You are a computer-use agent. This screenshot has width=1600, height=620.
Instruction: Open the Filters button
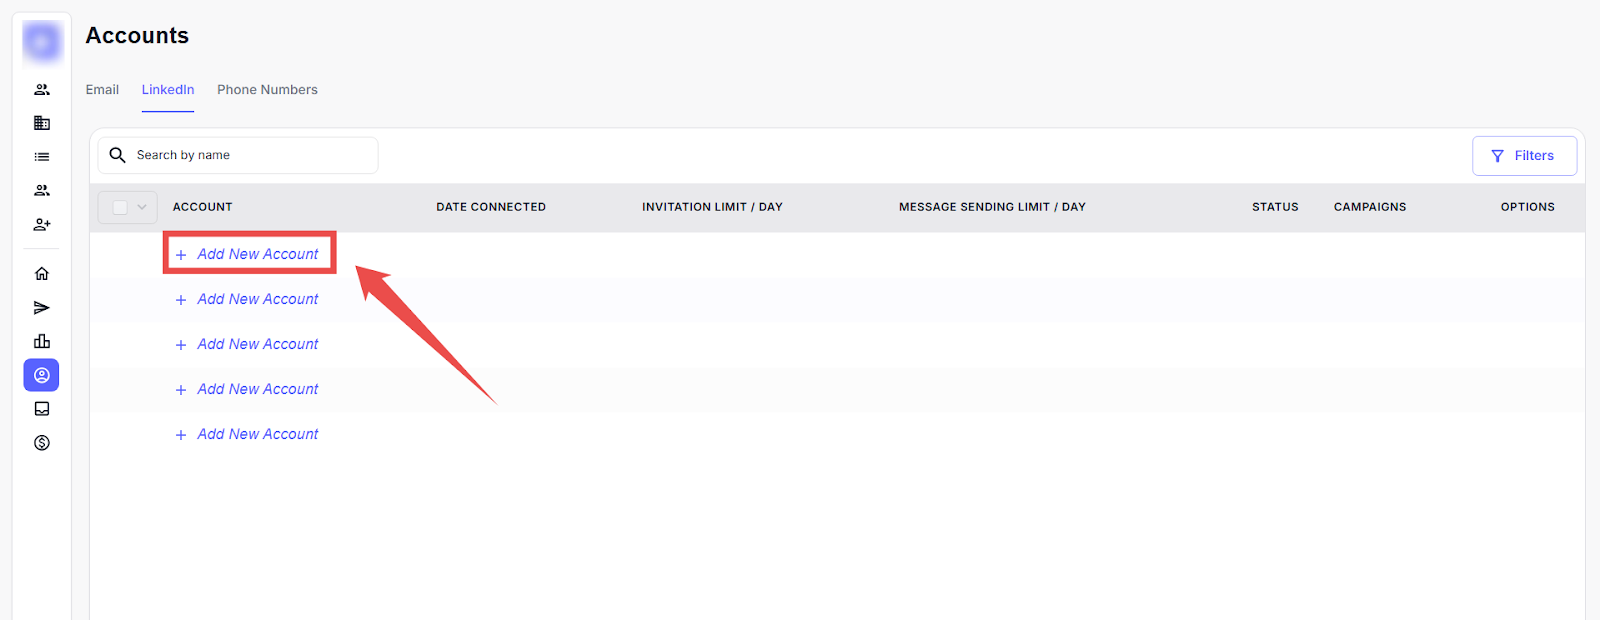click(1523, 156)
